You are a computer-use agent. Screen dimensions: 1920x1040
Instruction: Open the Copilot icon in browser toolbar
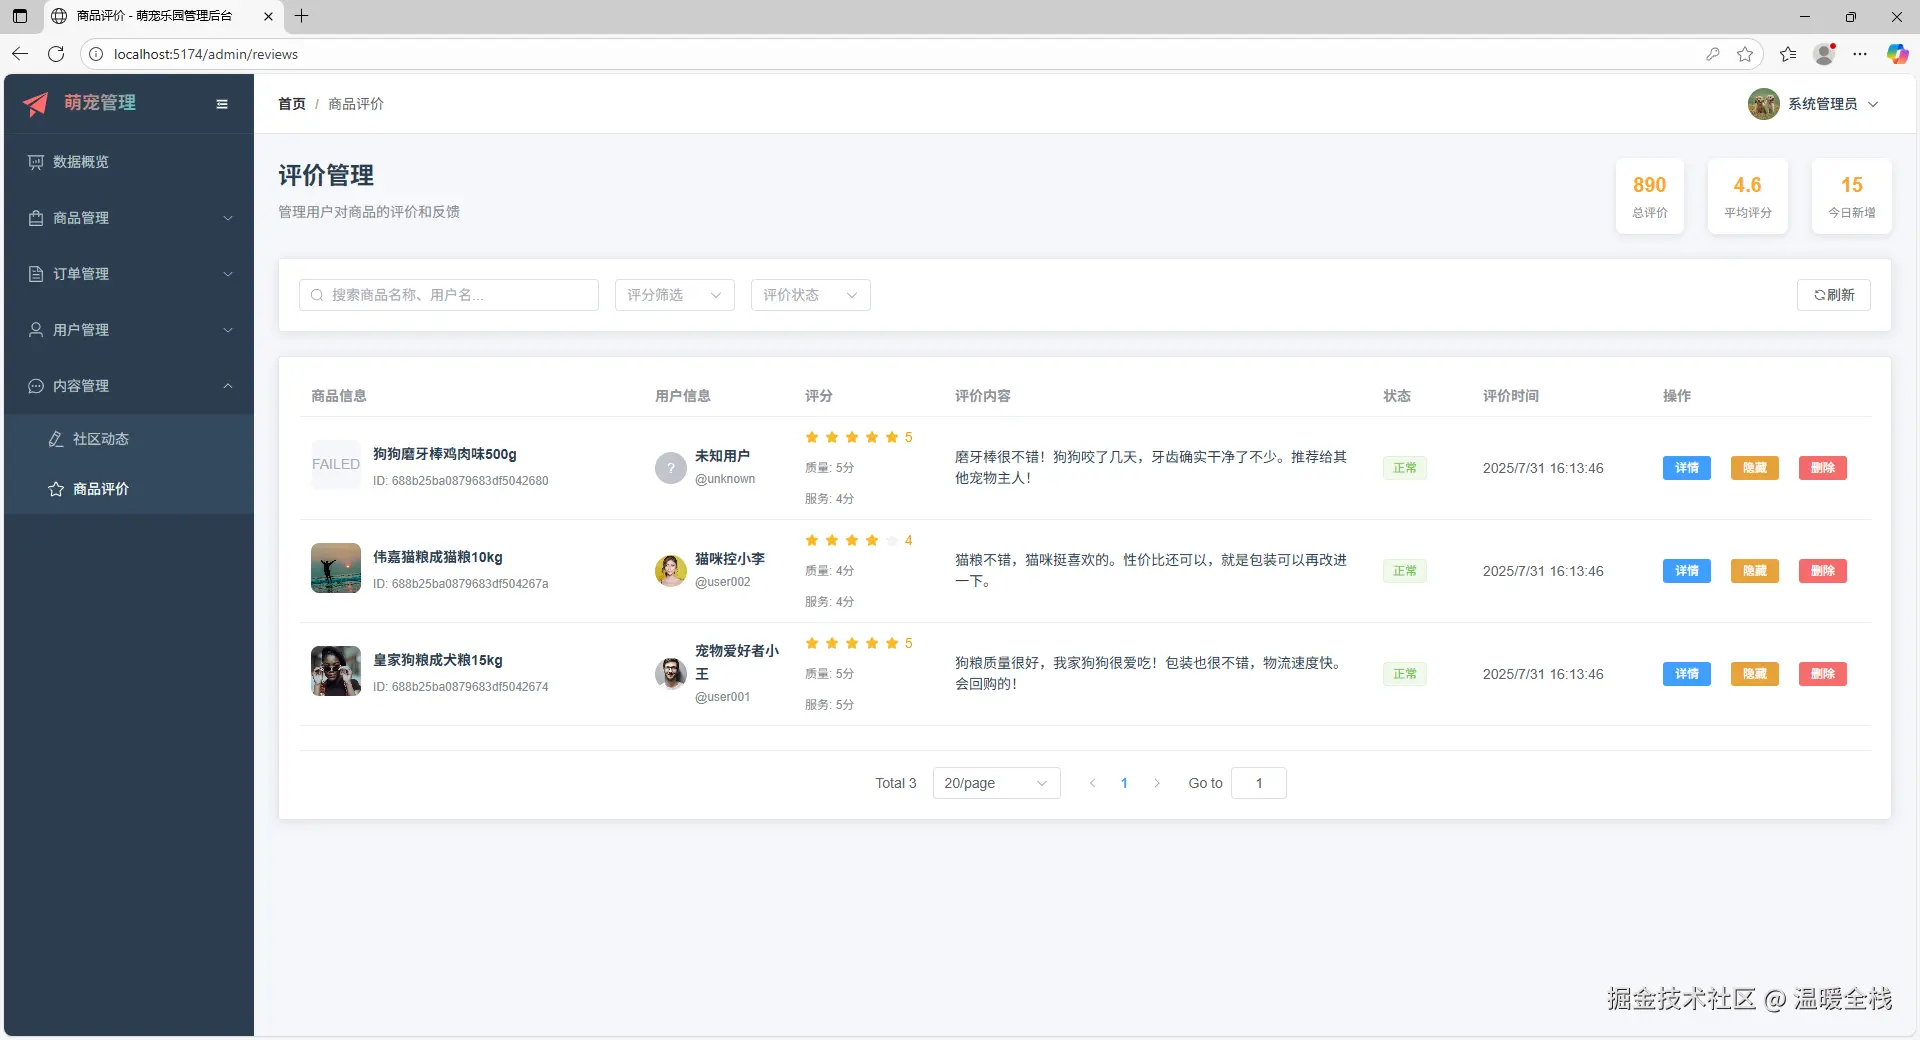tap(1897, 54)
